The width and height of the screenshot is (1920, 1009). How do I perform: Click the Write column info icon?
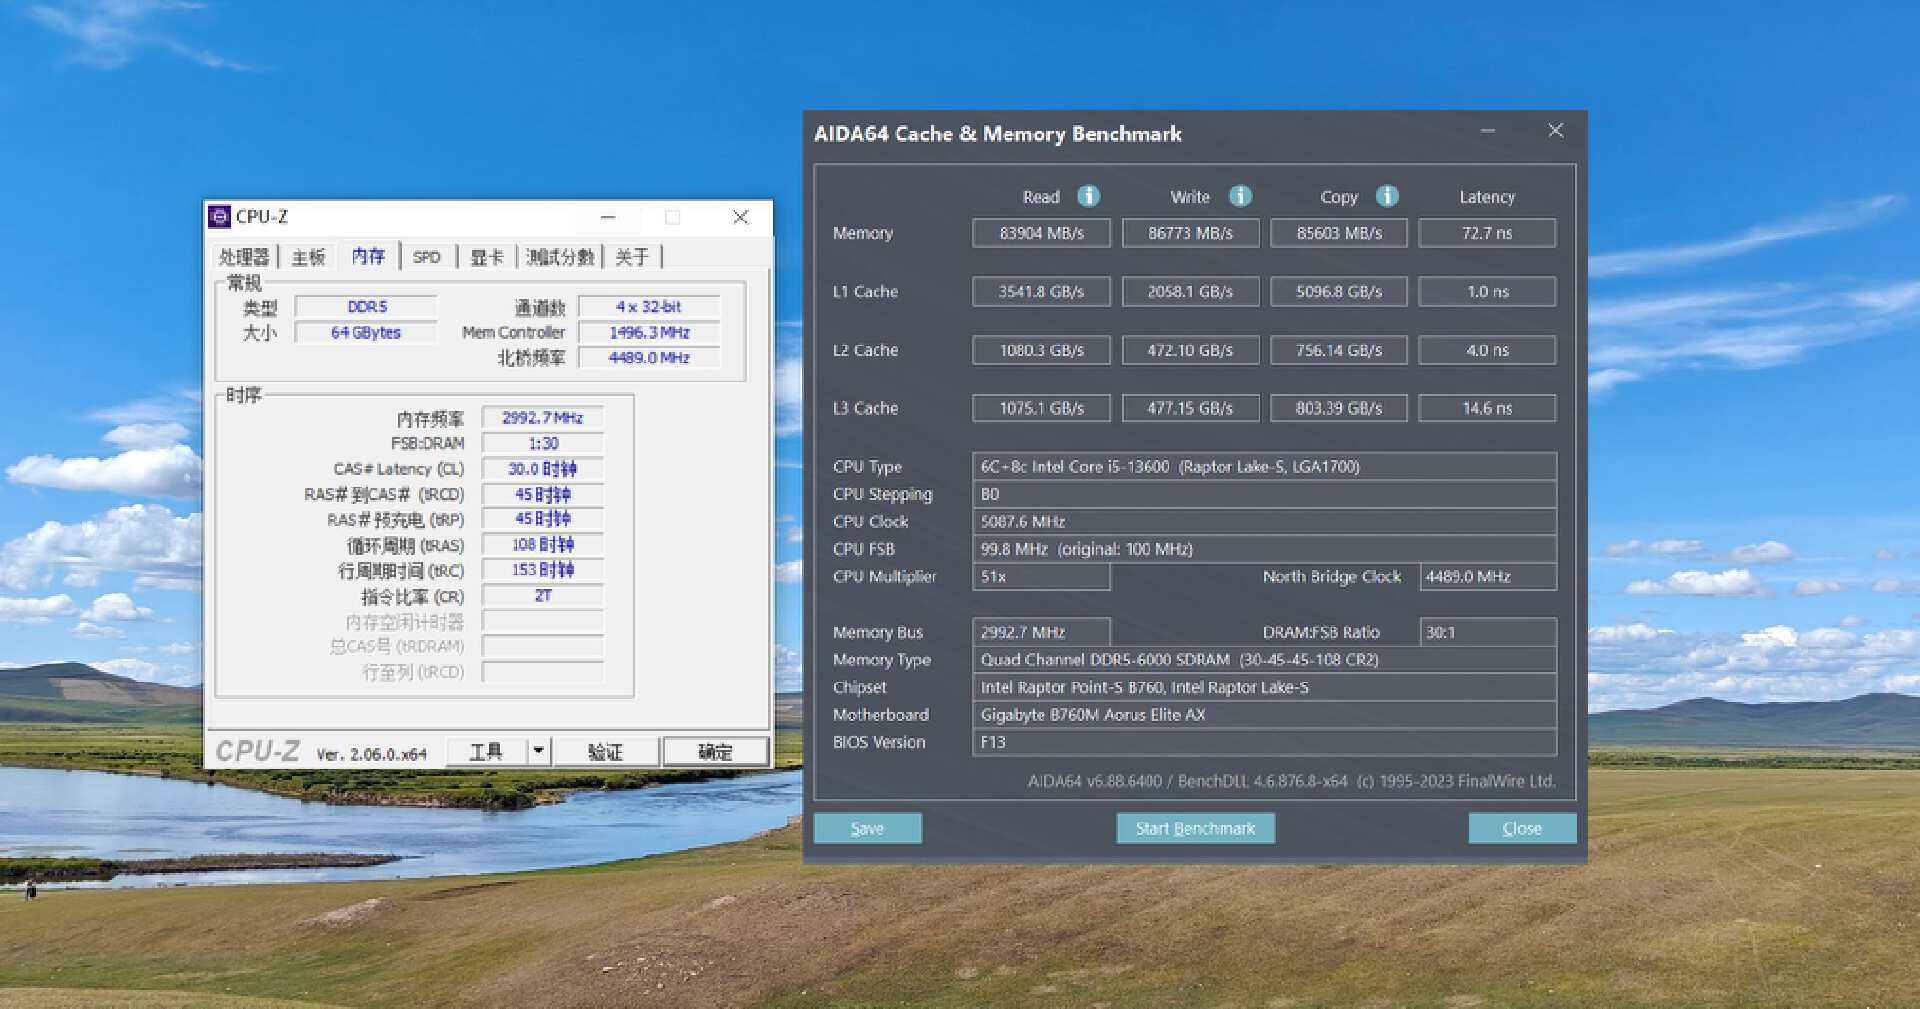click(1240, 196)
